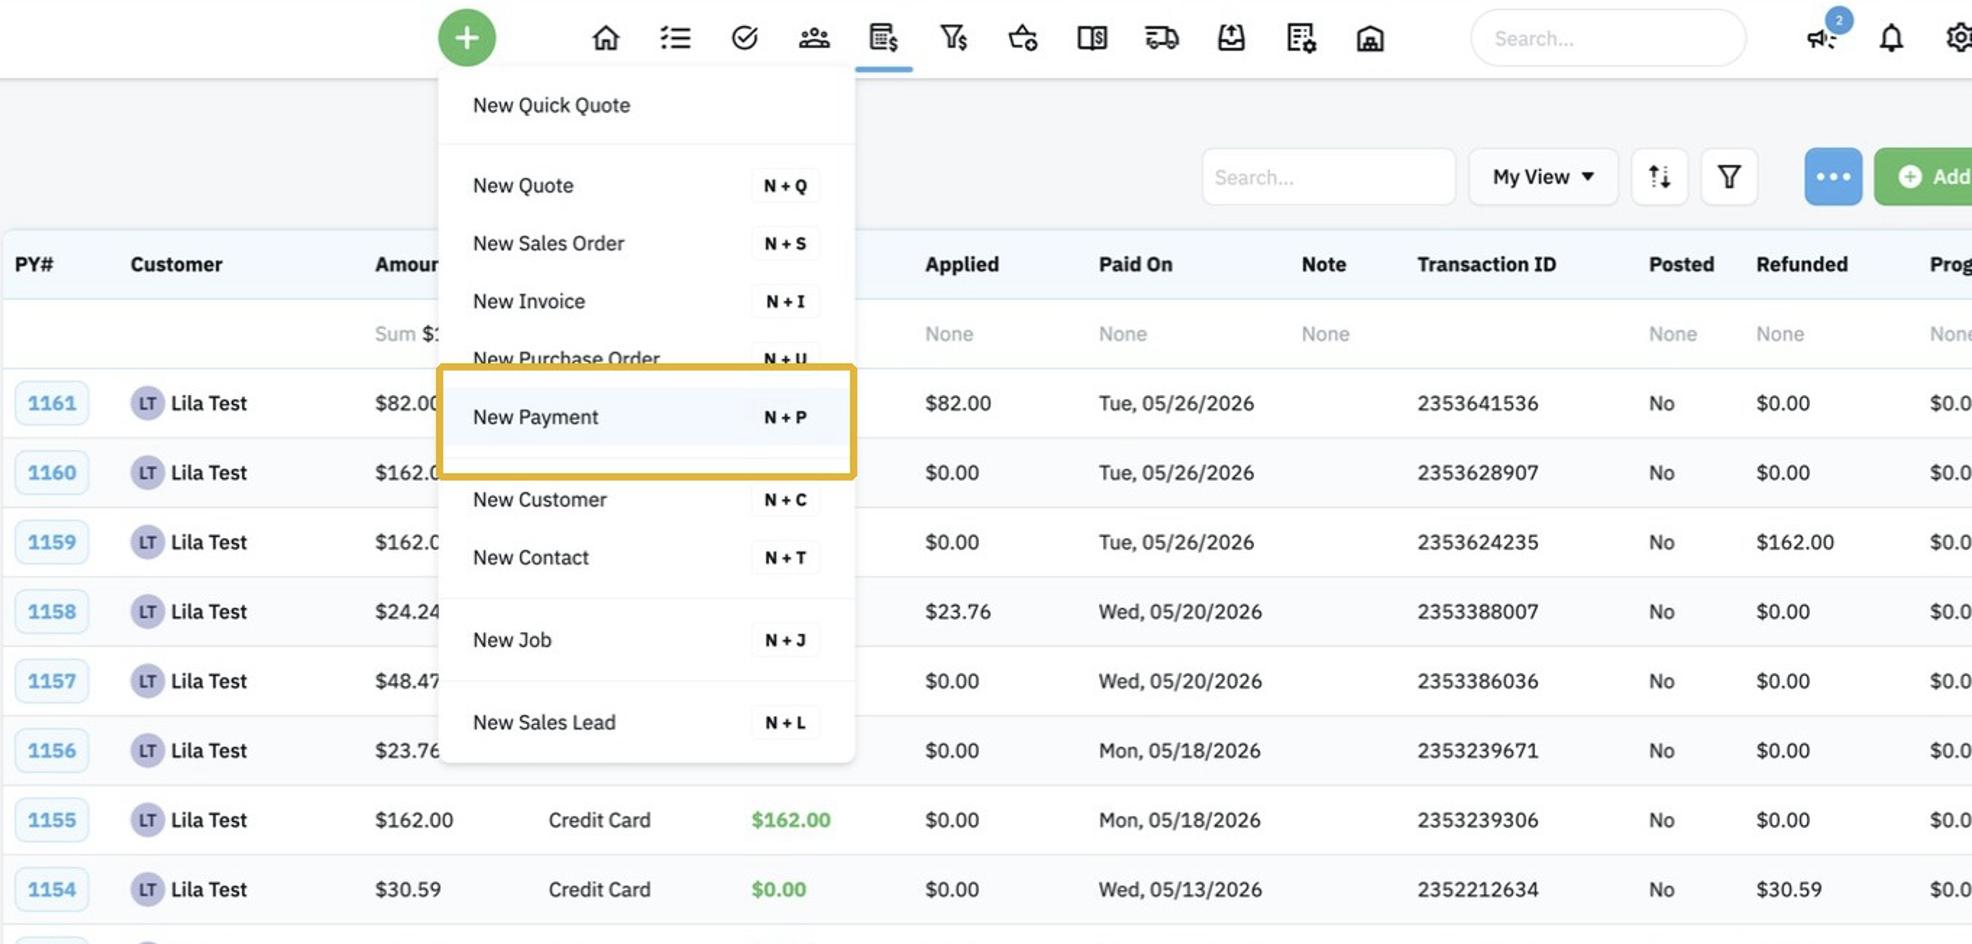Open the inbox download tray icon
Viewport: 1972px width, 944px height.
tap(1231, 38)
